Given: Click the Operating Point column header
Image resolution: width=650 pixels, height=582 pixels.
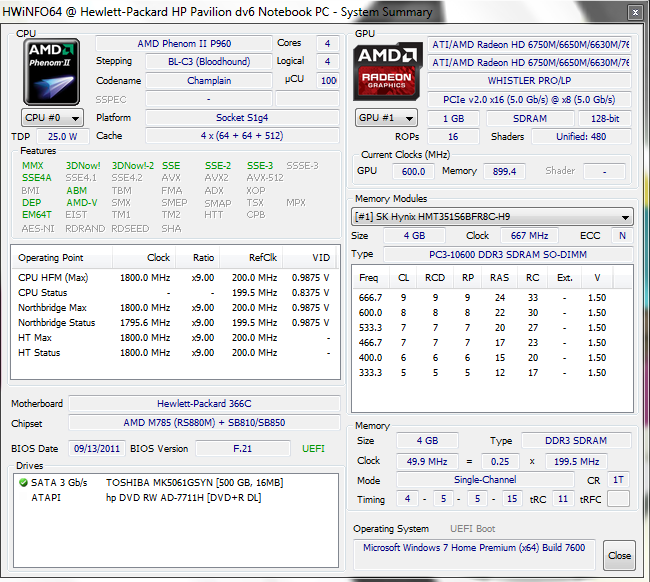Looking at the screenshot, I should [61, 258].
